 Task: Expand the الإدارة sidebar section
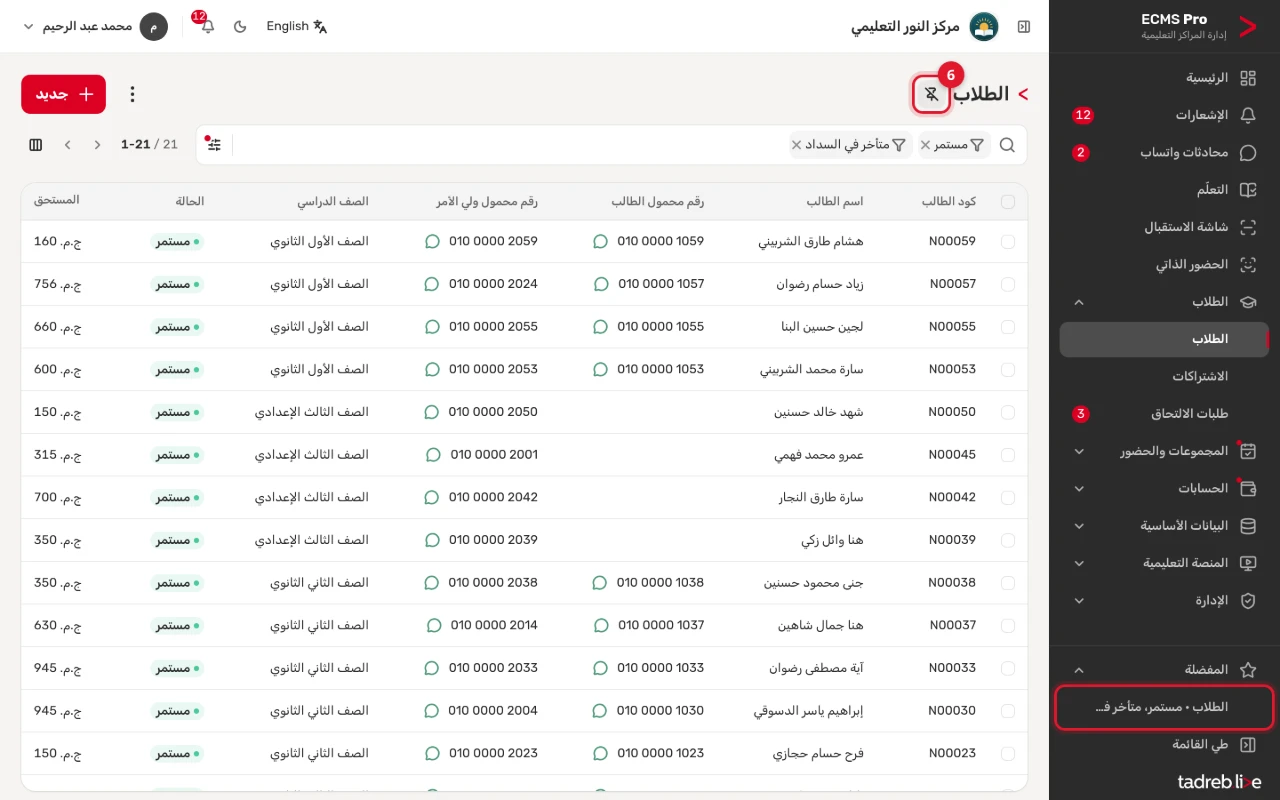1164,601
